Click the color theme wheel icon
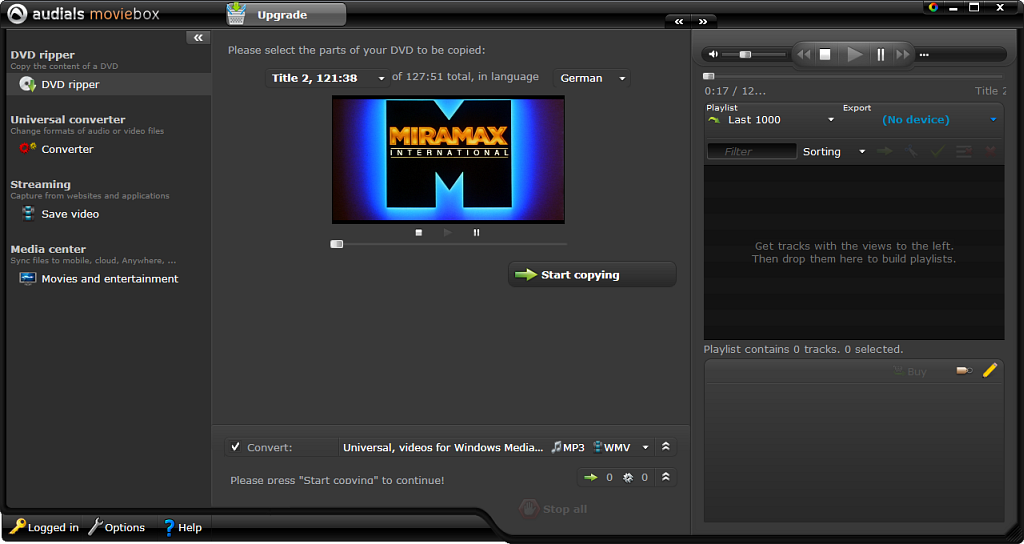The image size is (1024, 544). [933, 7]
